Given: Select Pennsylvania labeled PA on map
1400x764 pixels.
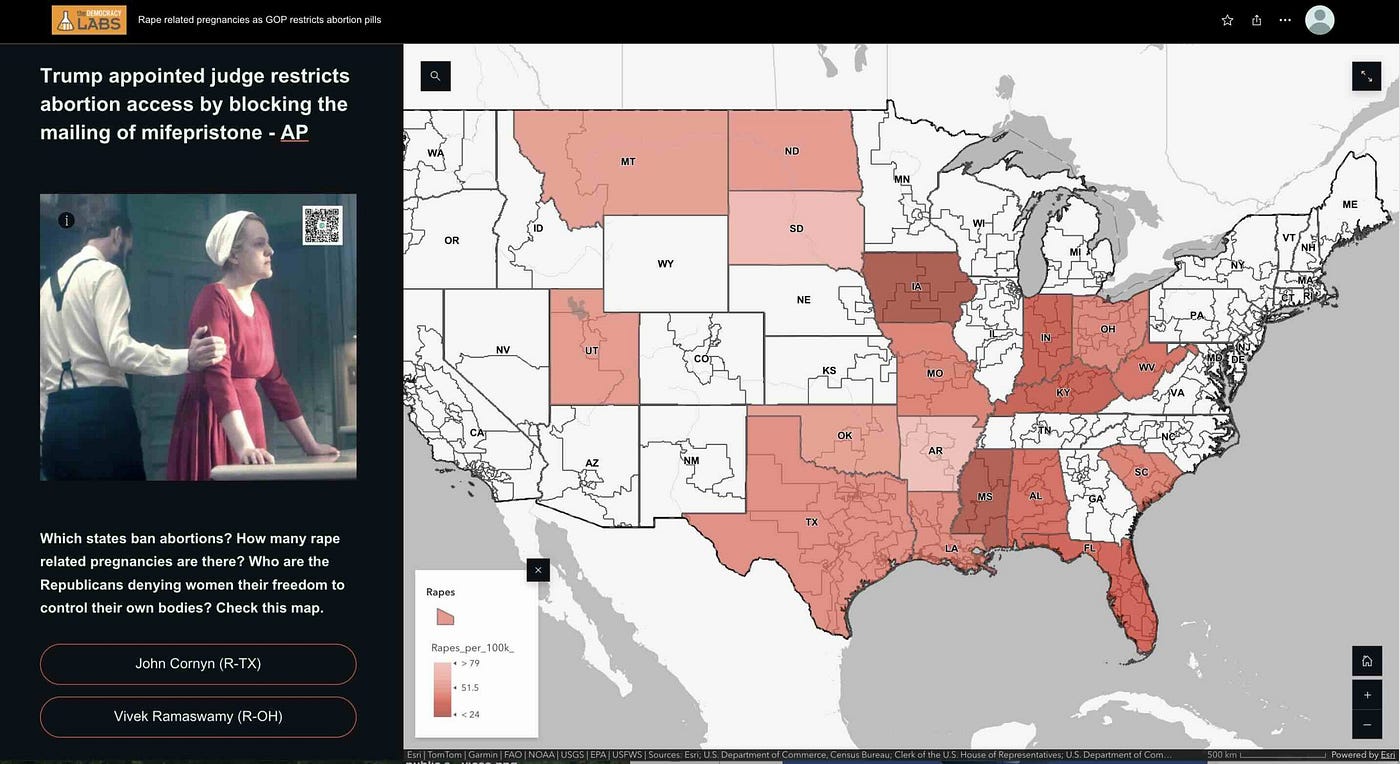Looking at the screenshot, I should (x=1197, y=315).
